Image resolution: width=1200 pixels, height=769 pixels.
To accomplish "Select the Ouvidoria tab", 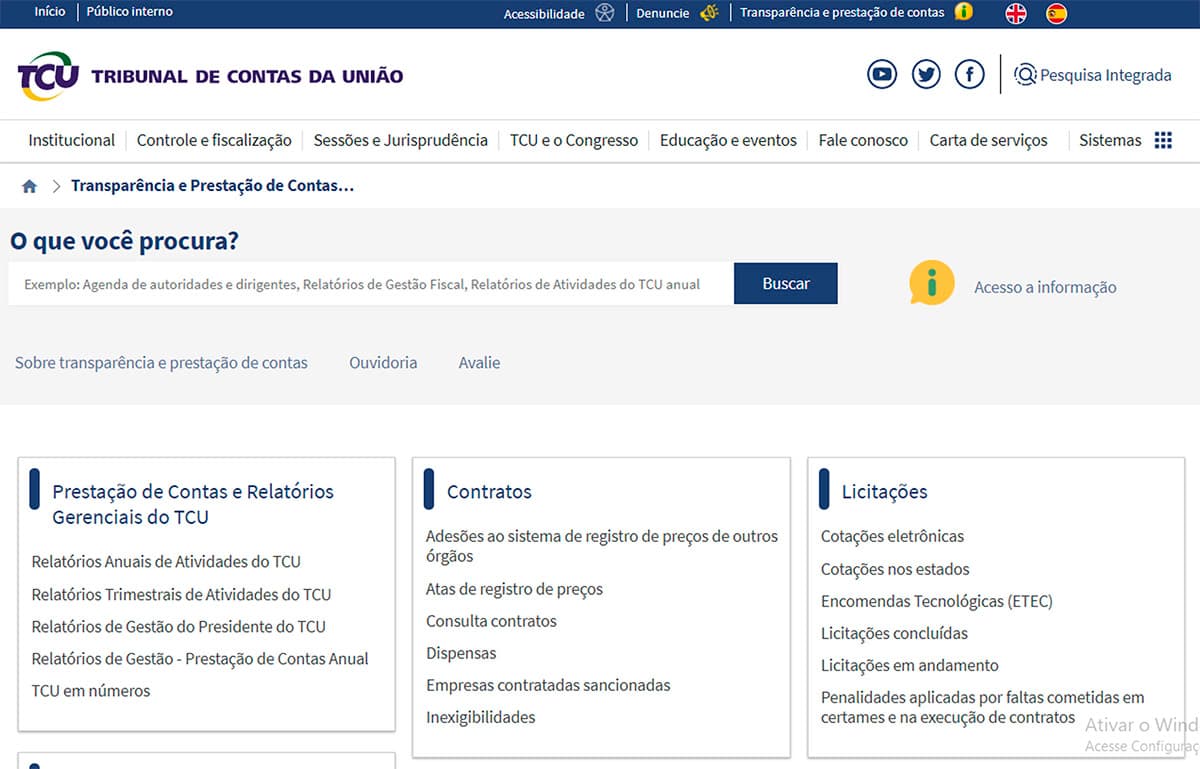I will coord(383,363).
